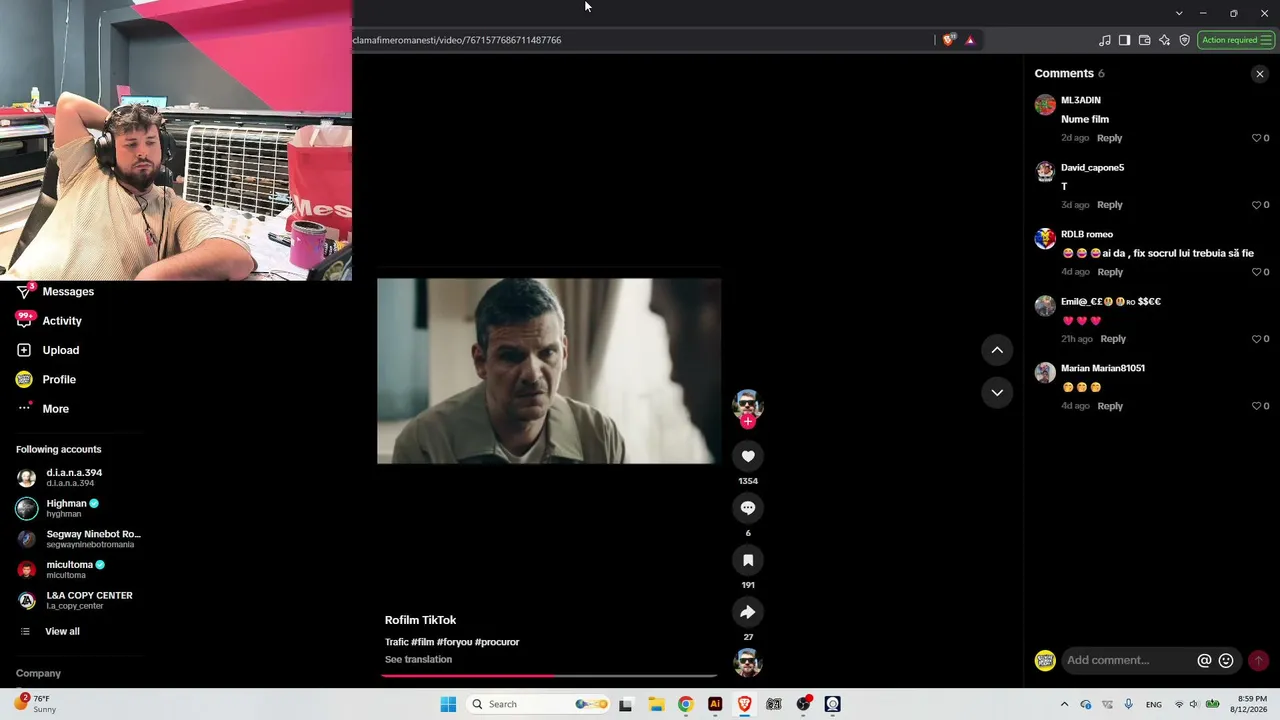Open Messages in the sidebar

point(68,292)
